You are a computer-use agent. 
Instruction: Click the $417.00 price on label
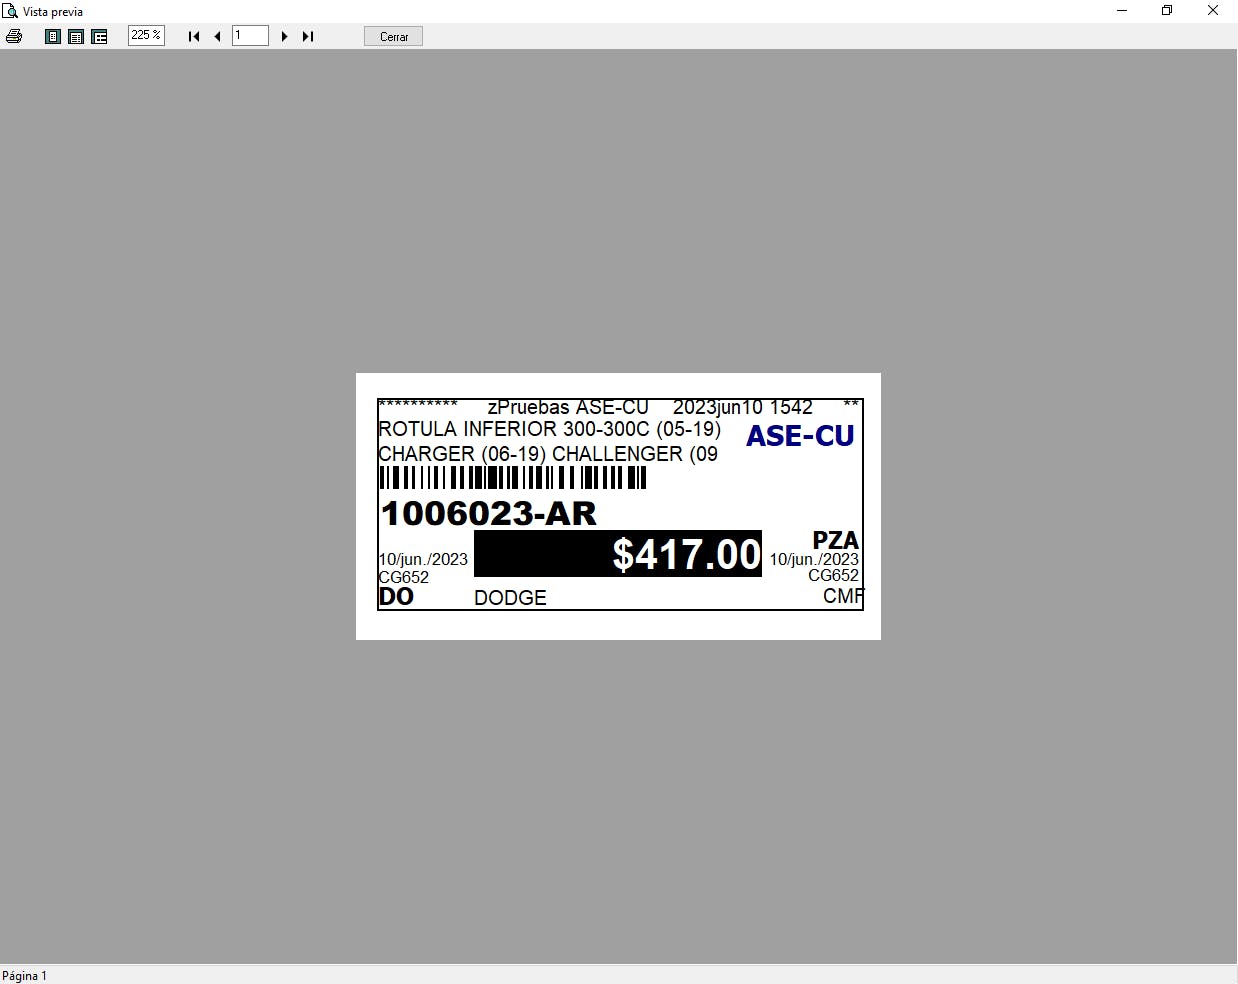pos(687,554)
